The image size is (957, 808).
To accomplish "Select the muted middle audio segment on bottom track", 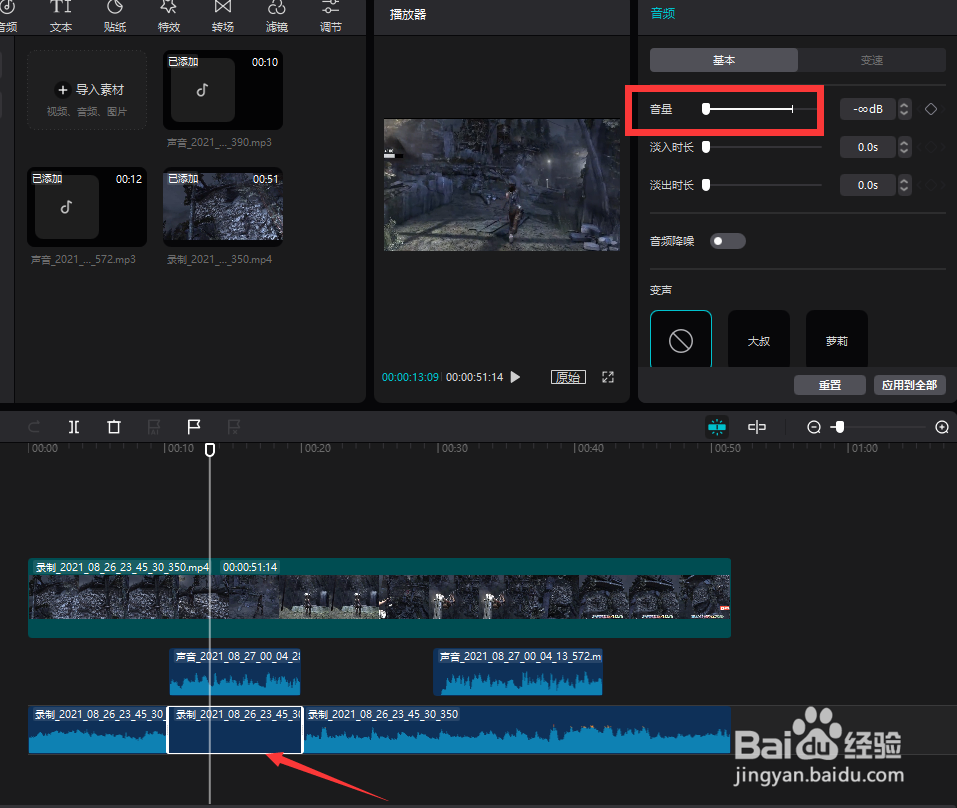I will pyautogui.click(x=235, y=730).
